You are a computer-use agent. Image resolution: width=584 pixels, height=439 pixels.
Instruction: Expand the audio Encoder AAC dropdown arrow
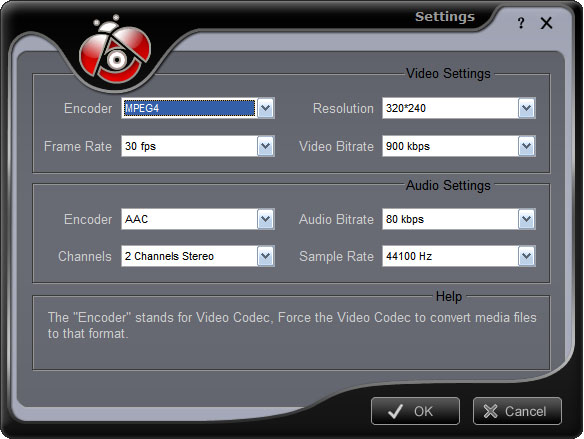(x=266, y=219)
